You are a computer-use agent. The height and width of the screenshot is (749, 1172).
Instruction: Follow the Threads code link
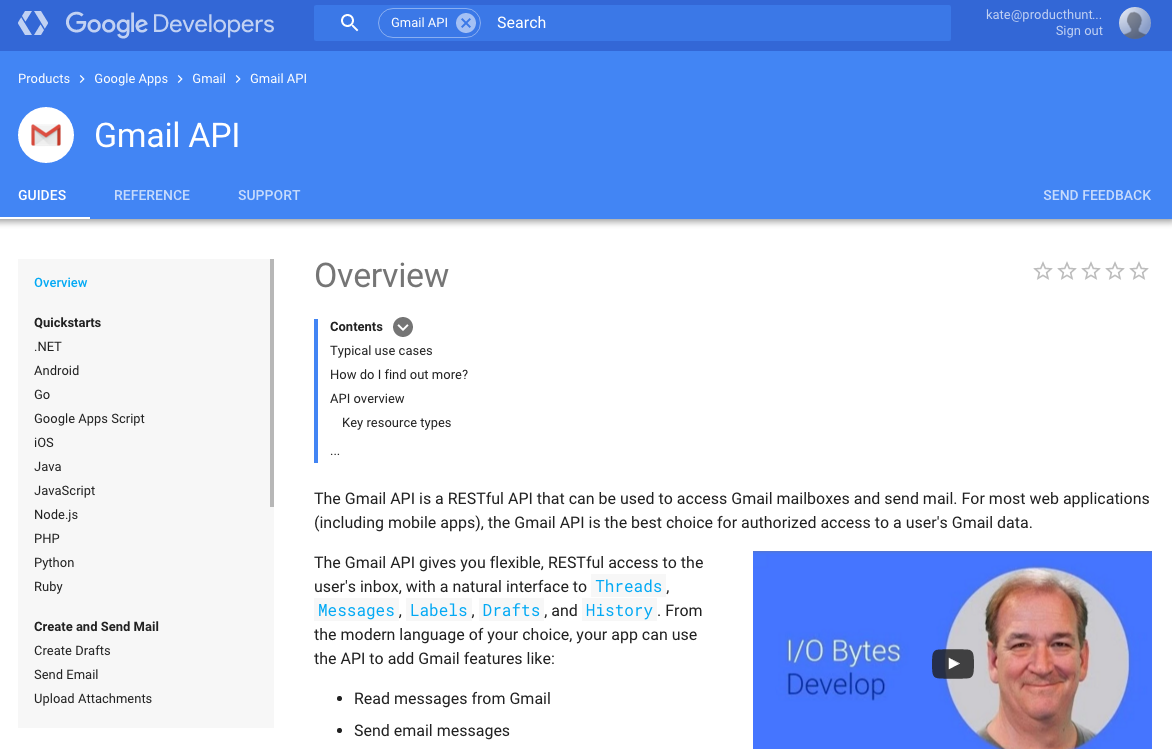click(x=629, y=586)
